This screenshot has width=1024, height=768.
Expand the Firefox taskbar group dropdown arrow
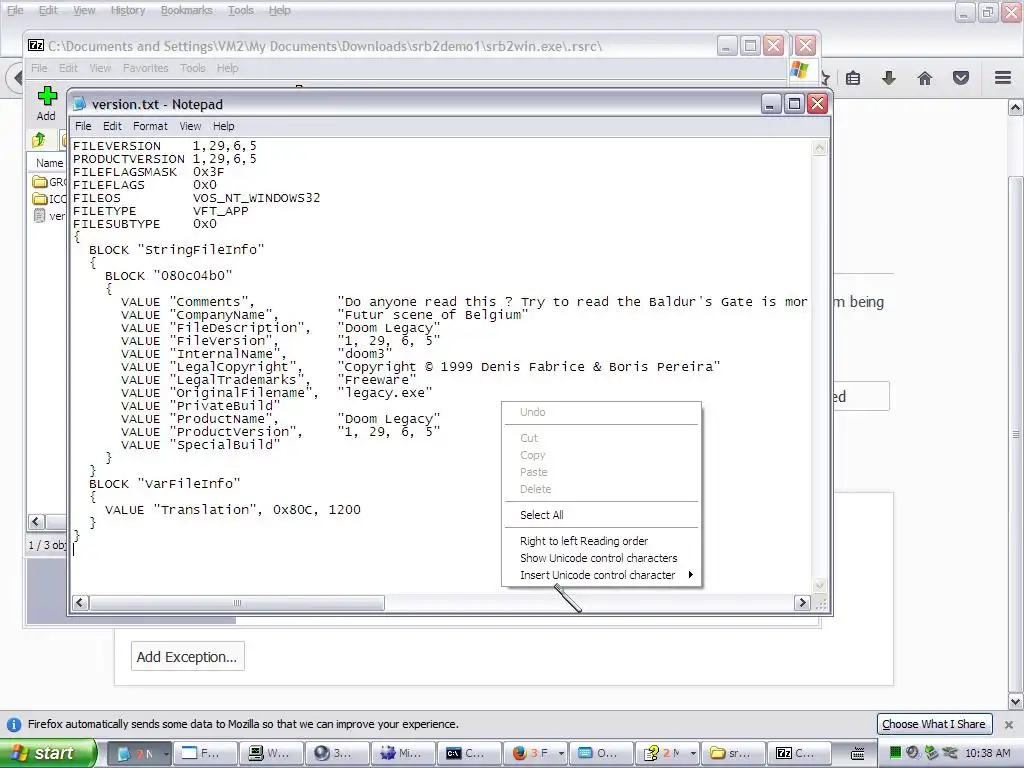point(561,753)
